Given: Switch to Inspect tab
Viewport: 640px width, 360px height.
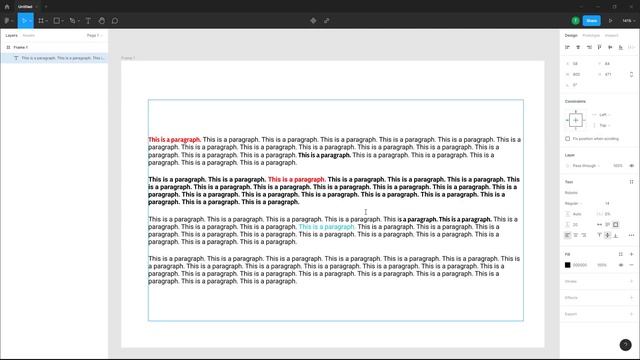Looking at the screenshot, I should 611,36.
